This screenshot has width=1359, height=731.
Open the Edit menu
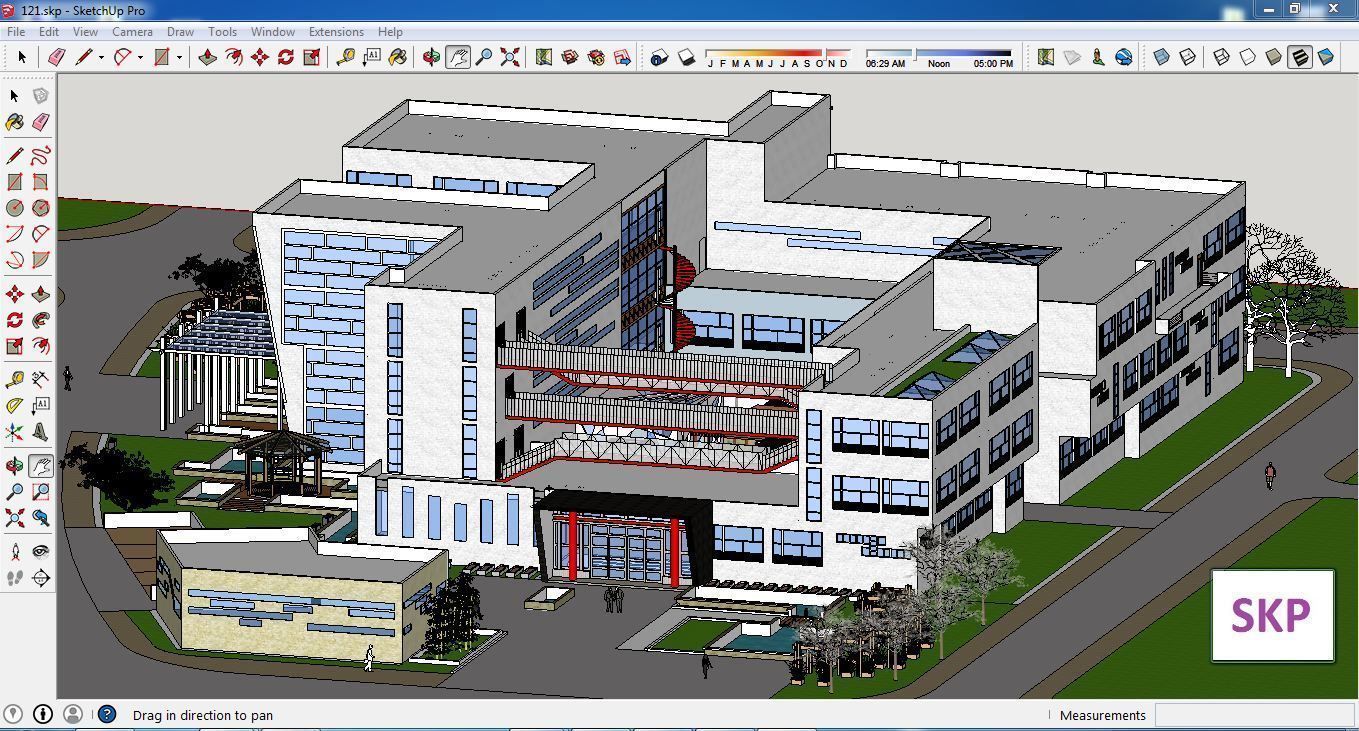tap(49, 32)
